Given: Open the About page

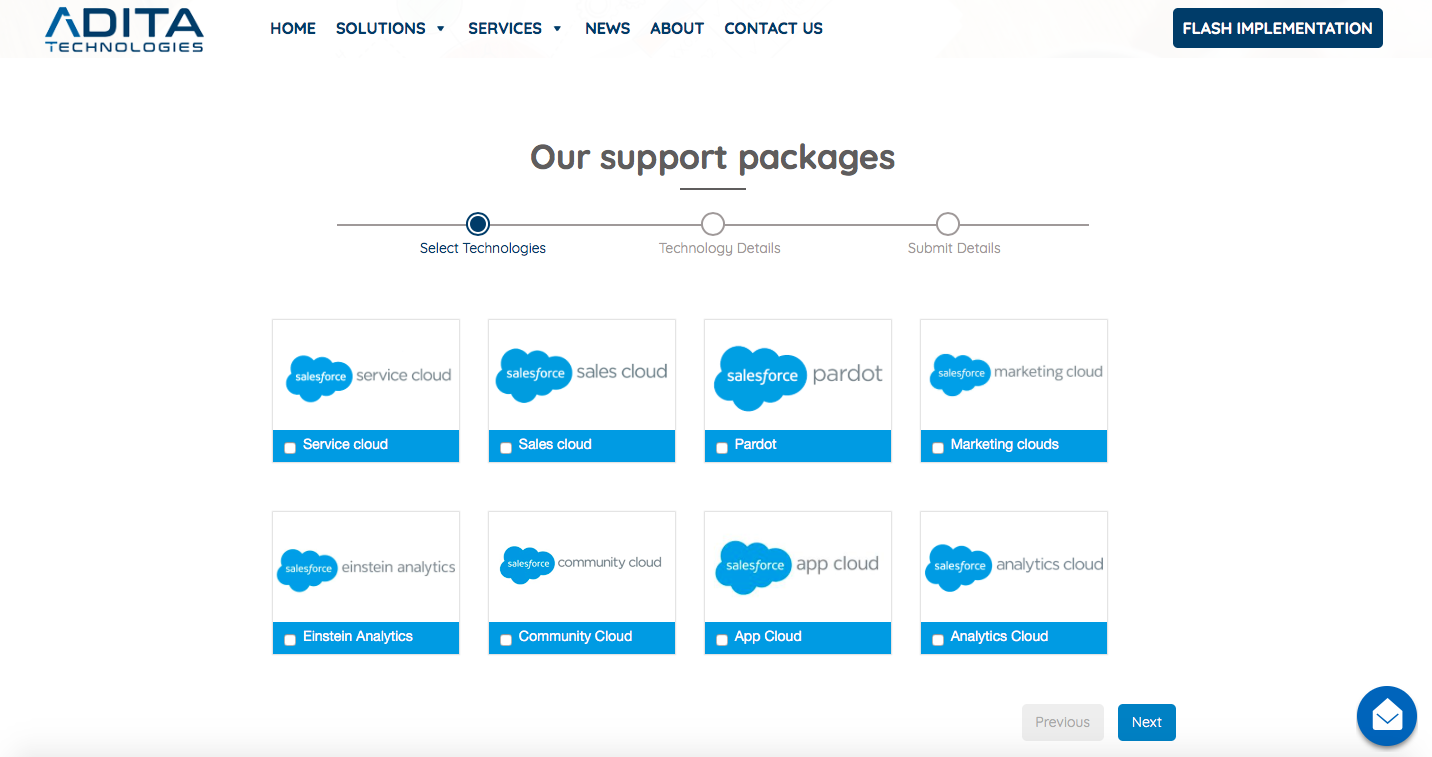Looking at the screenshot, I should (677, 29).
